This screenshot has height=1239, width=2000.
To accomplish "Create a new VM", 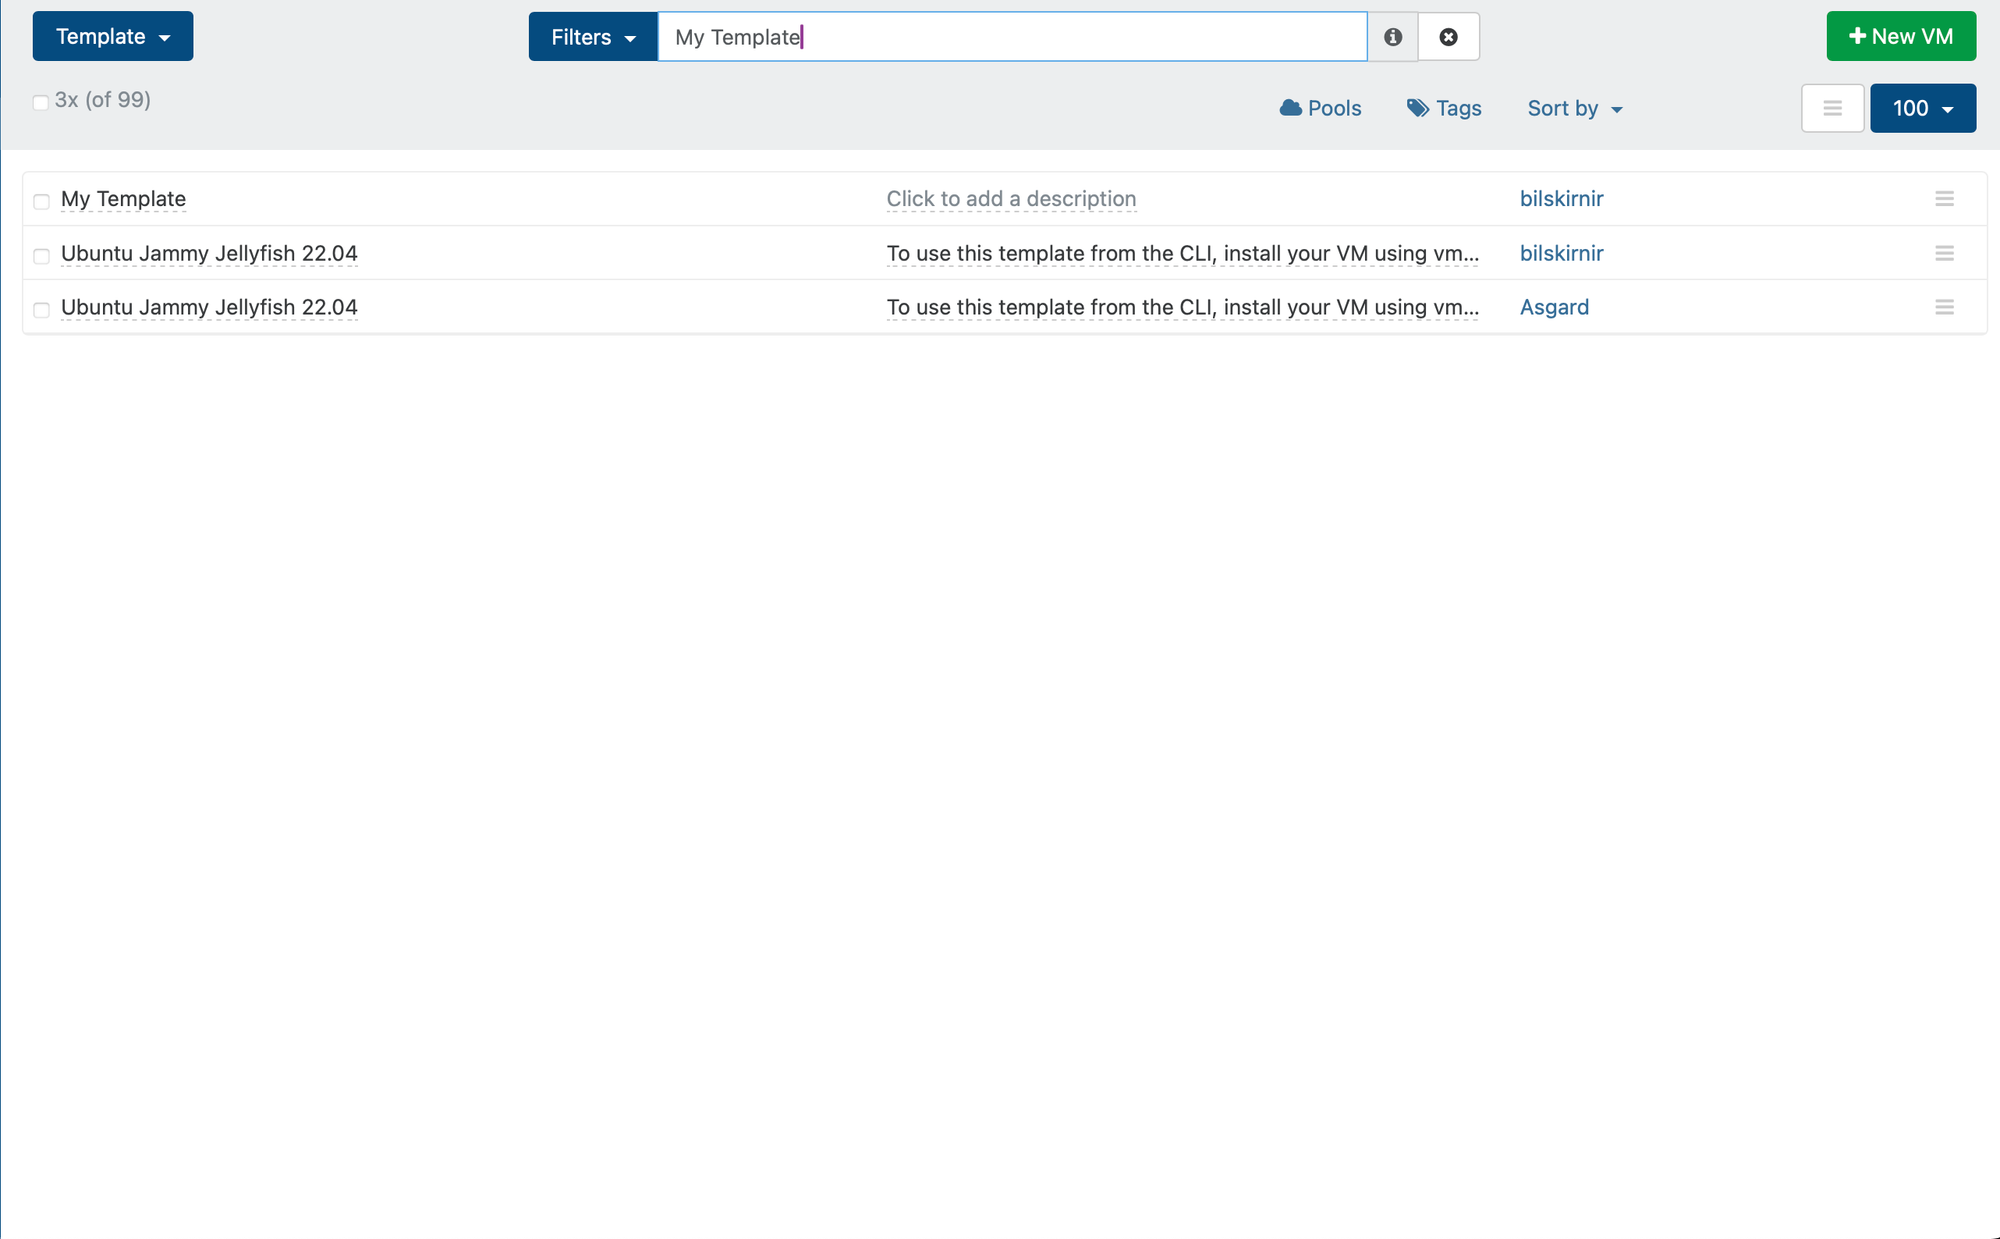I will 1901,37.
